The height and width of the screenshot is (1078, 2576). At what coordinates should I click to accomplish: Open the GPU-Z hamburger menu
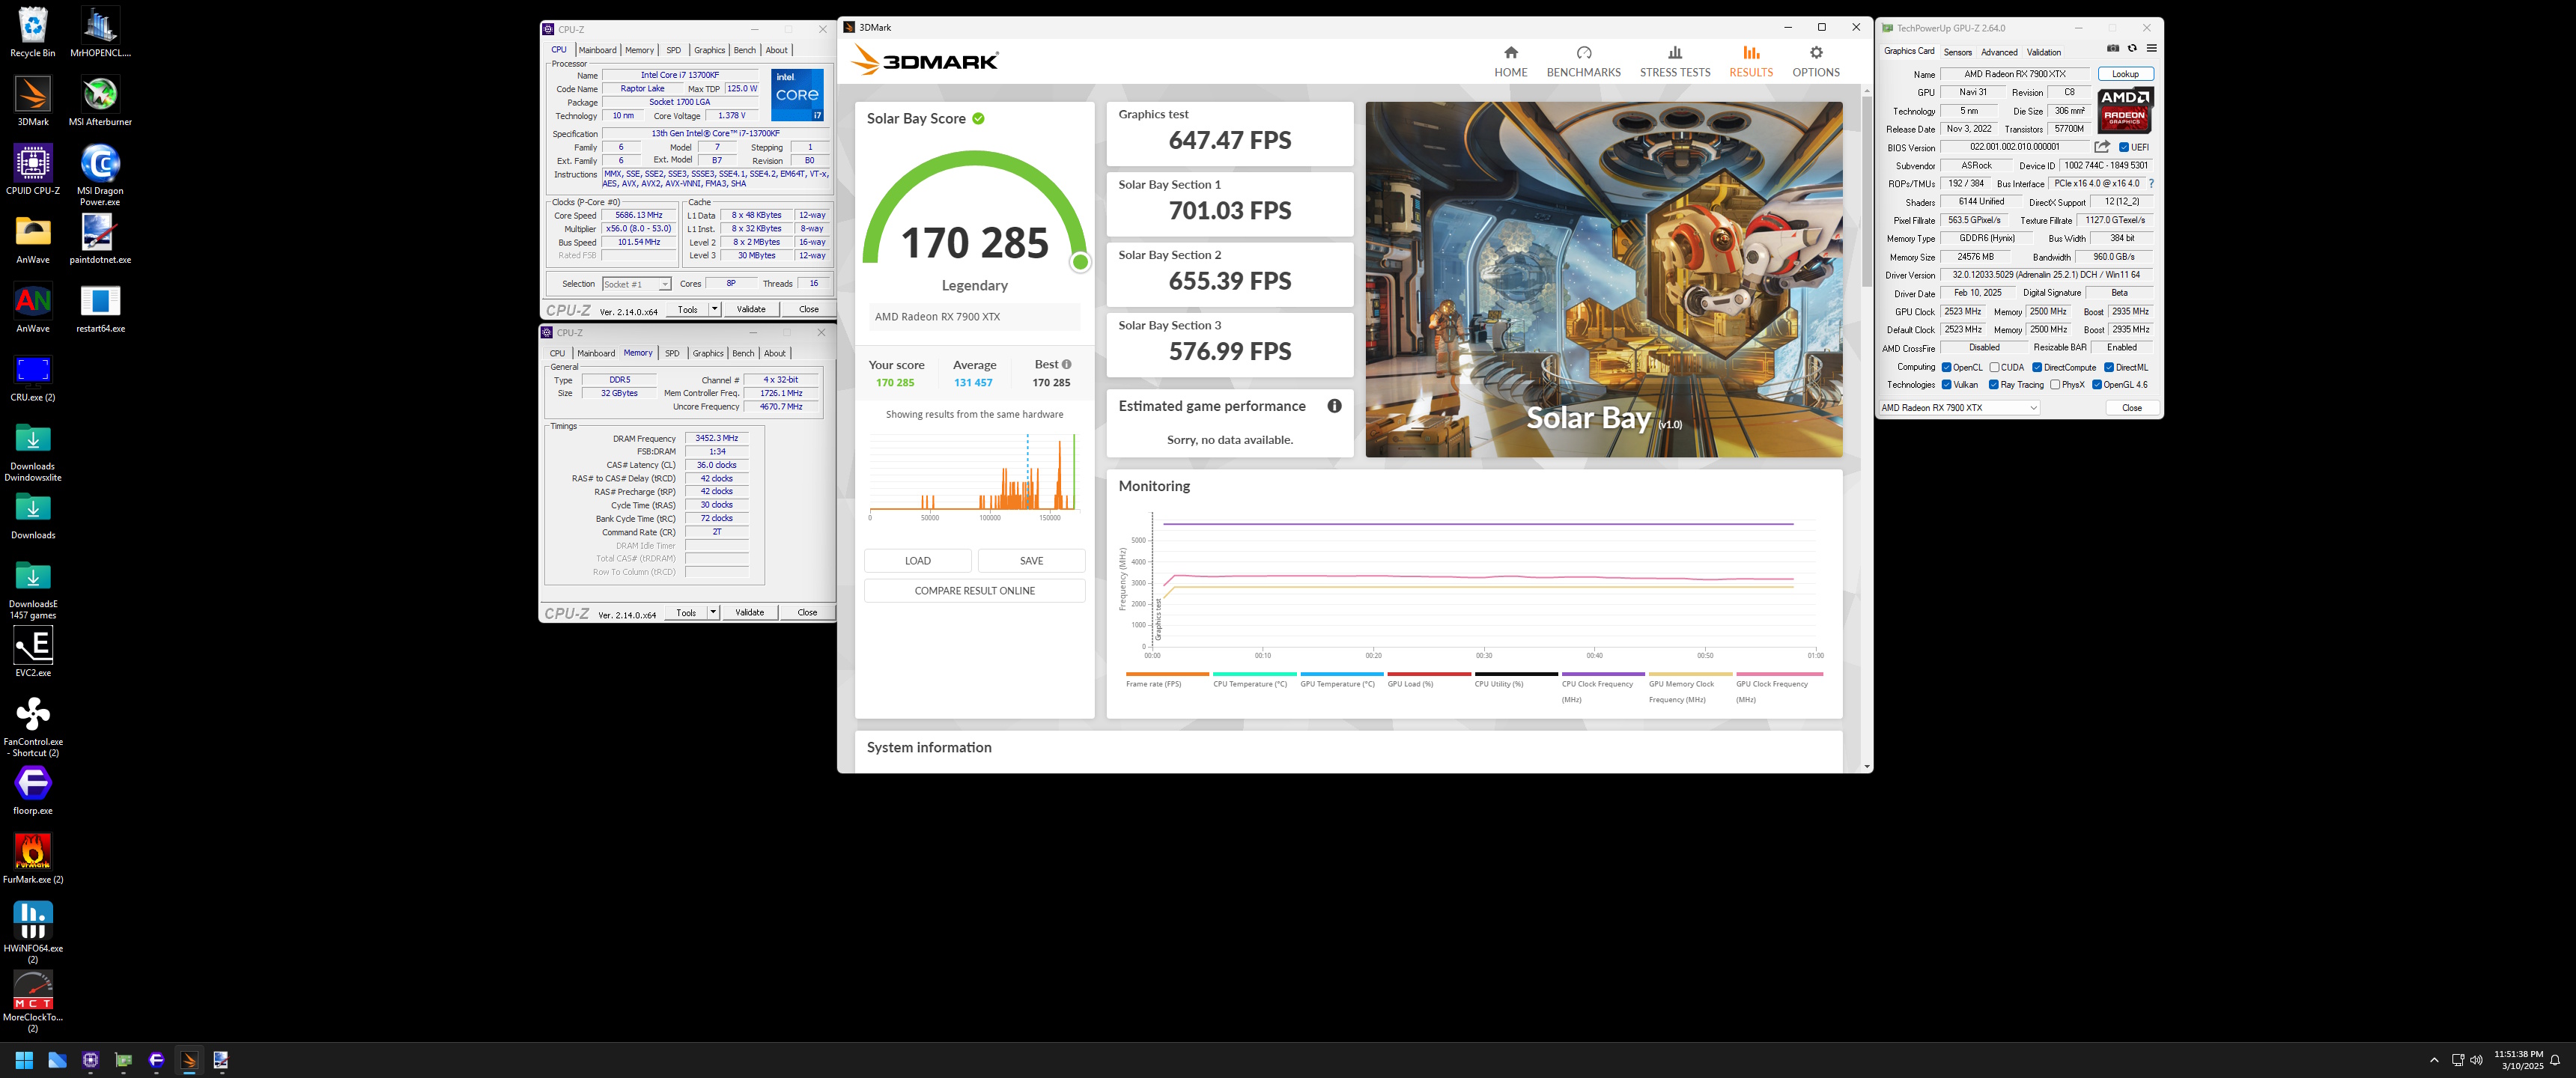pyautogui.click(x=2151, y=48)
